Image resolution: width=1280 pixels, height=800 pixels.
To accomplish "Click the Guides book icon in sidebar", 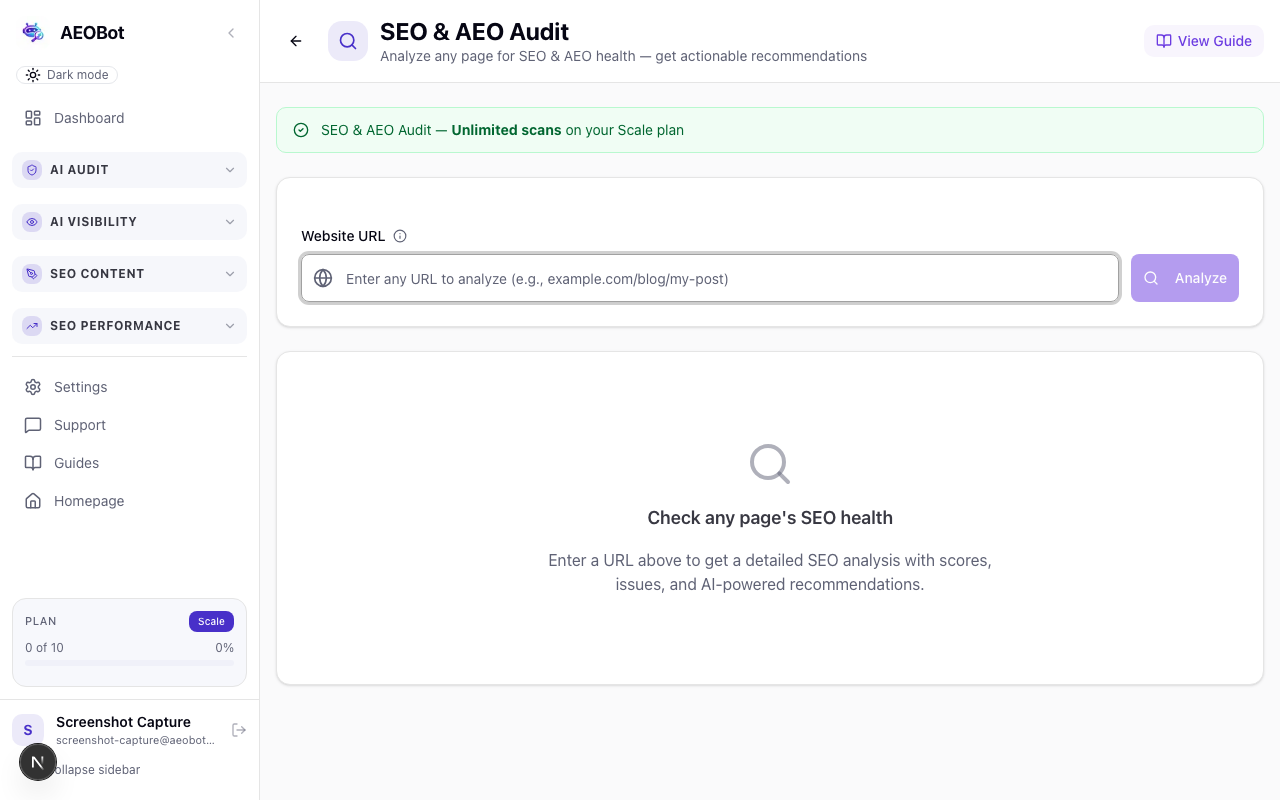I will (x=33, y=463).
